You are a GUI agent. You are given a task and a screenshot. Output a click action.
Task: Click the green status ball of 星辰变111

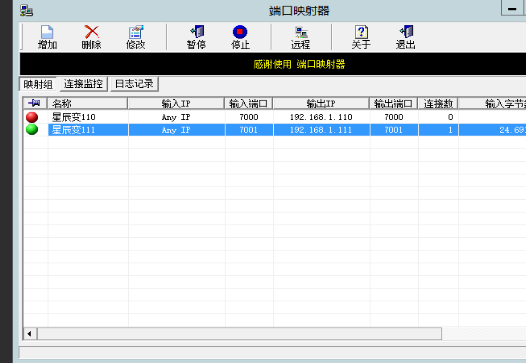[x=32, y=129]
